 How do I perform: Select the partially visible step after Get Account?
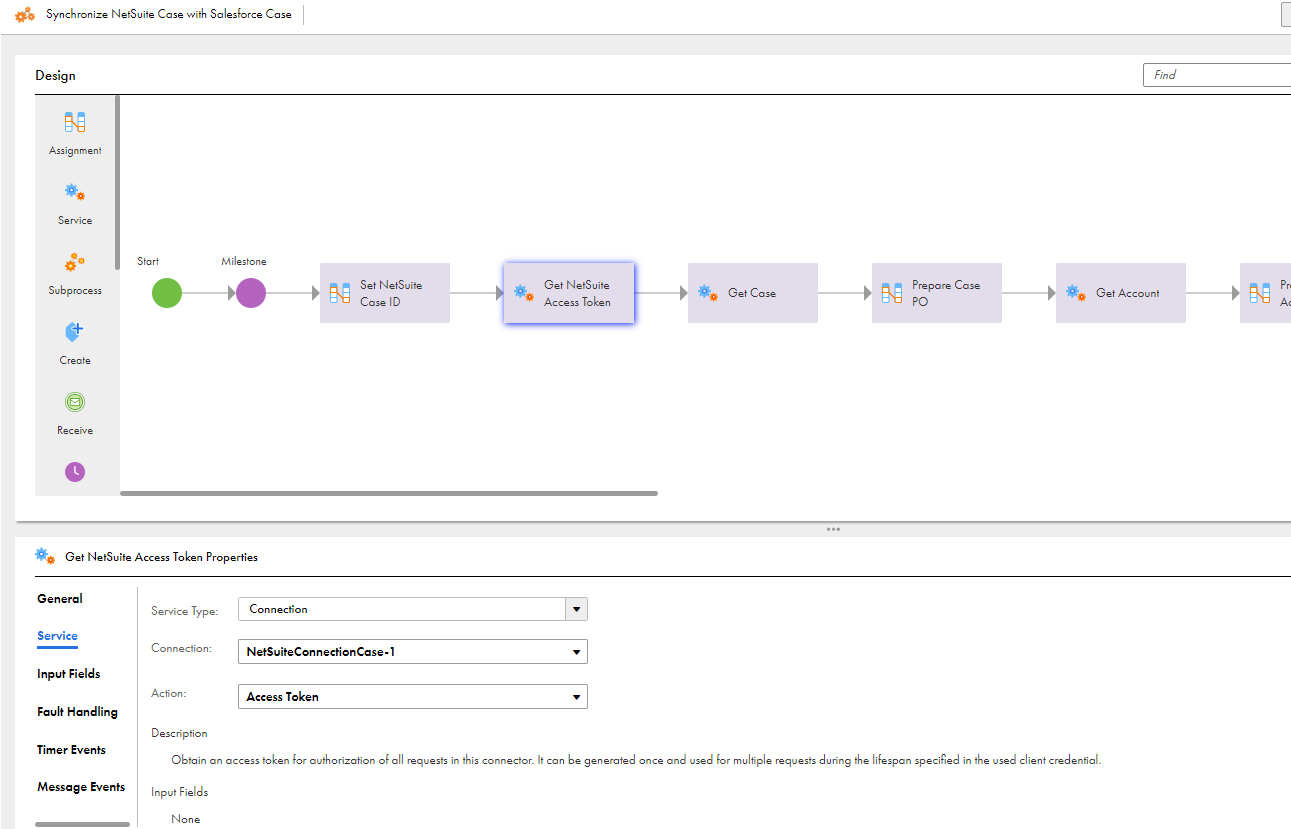(x=1265, y=293)
